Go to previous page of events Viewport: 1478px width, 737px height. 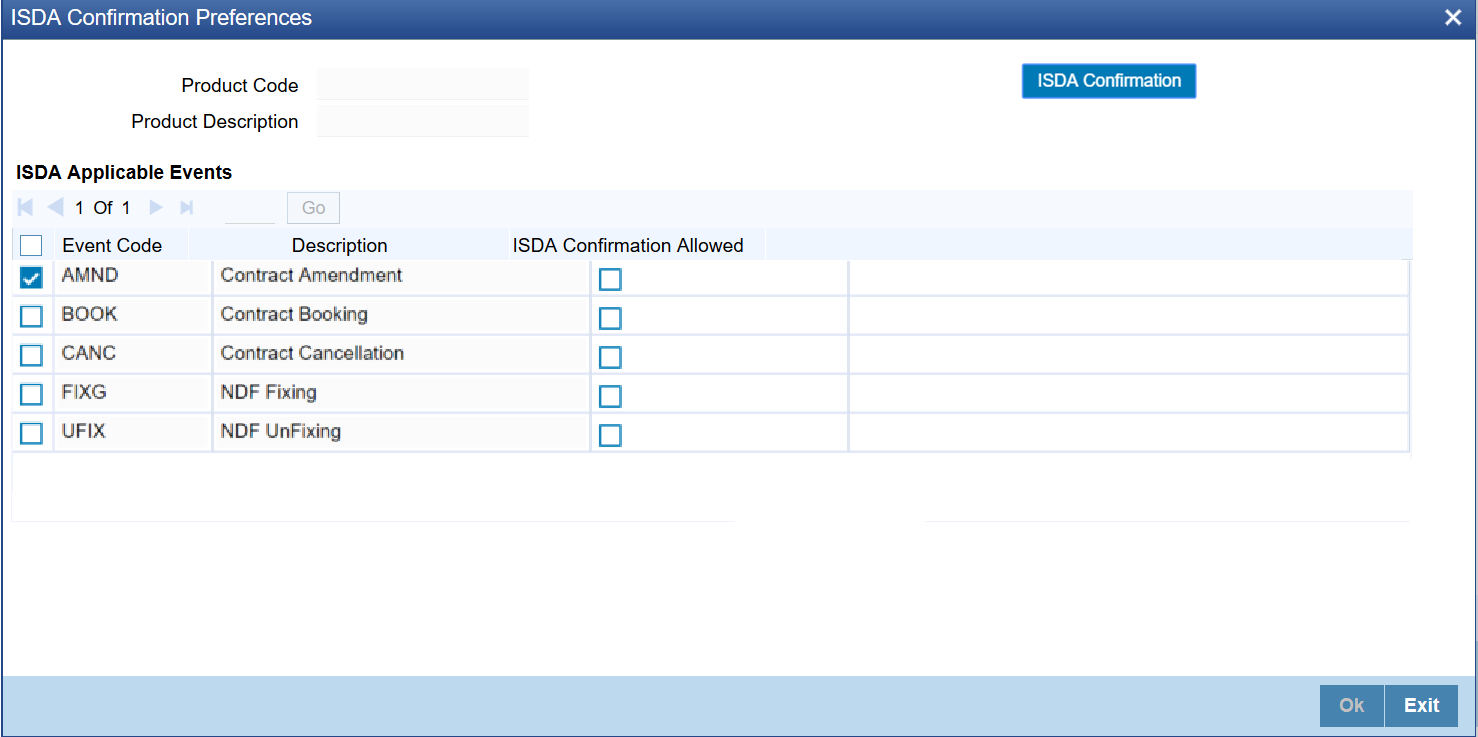tap(55, 208)
